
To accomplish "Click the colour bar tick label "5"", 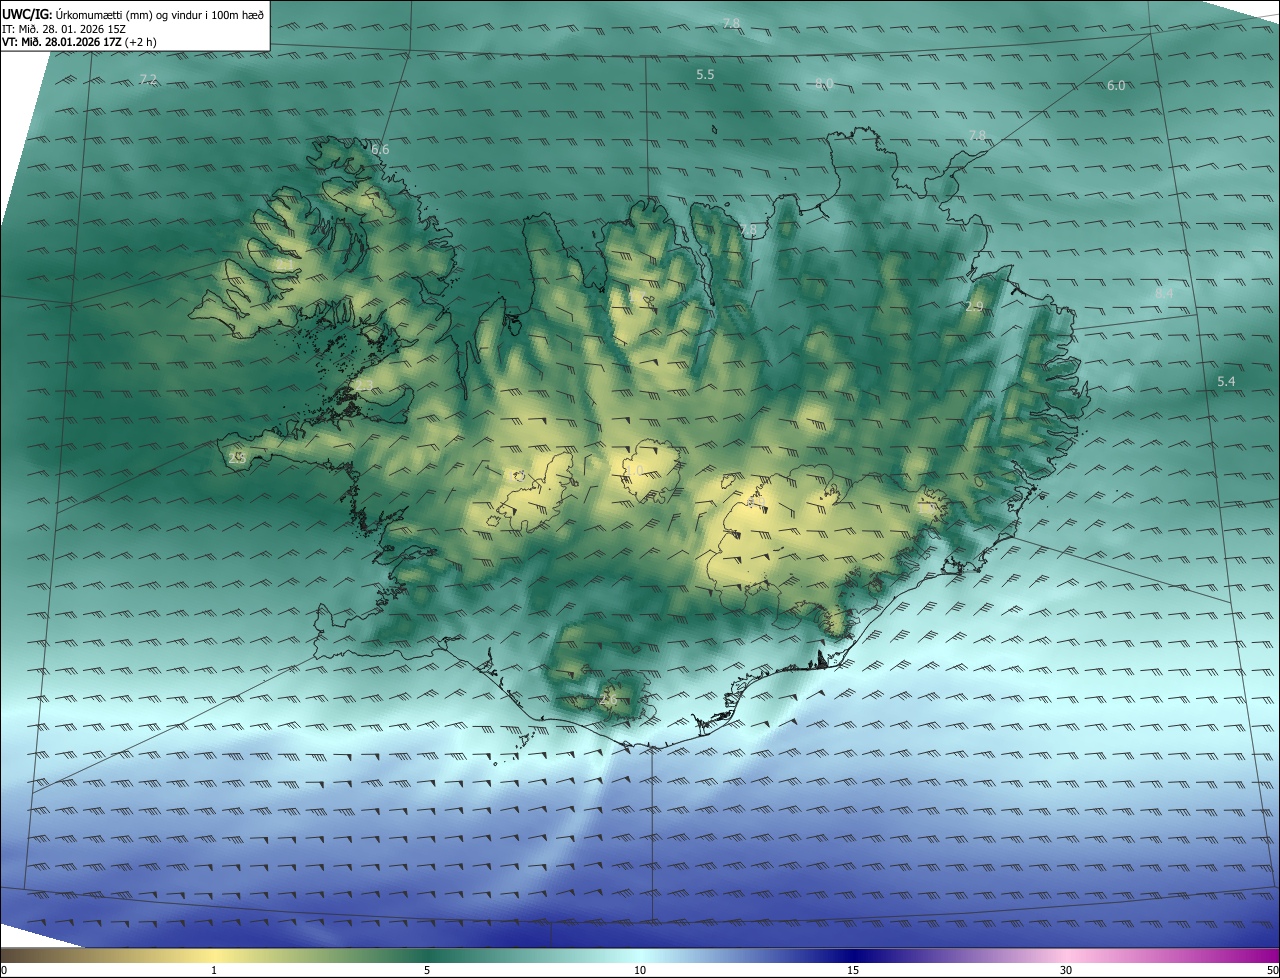I will tap(427, 970).
